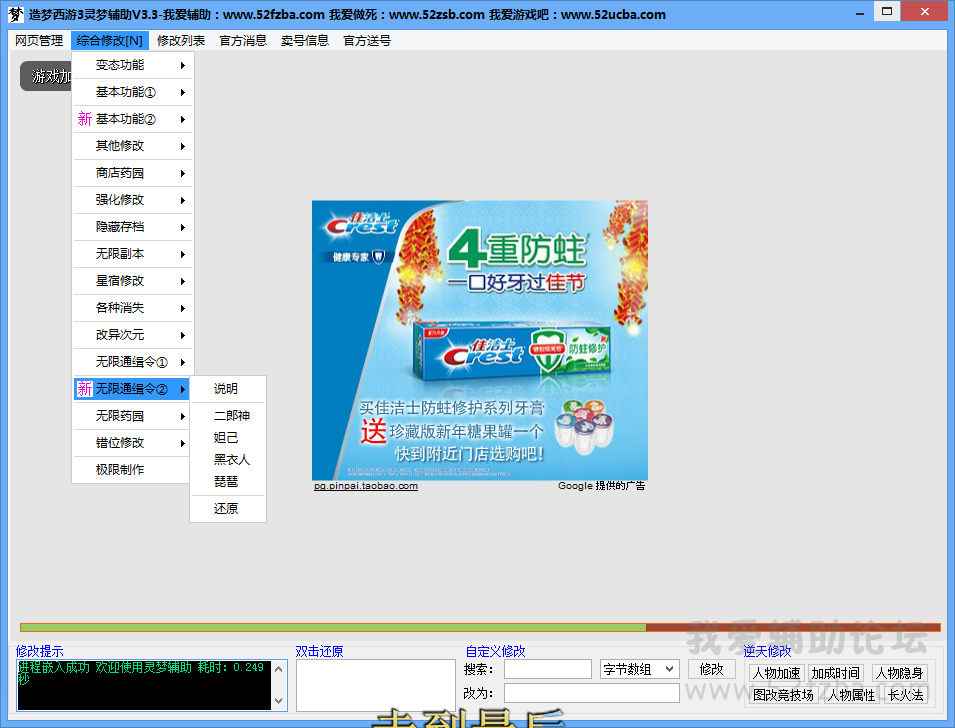Open the 网页管理 menu
This screenshot has height=728, width=955.
[x=39, y=41]
